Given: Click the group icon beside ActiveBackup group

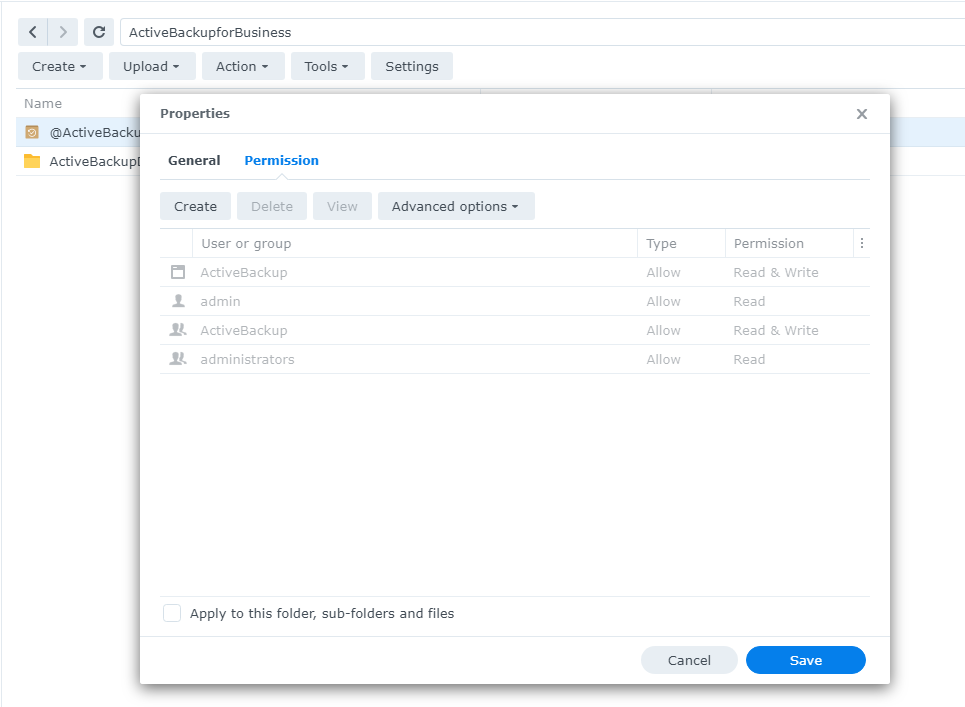Looking at the screenshot, I should (177, 330).
